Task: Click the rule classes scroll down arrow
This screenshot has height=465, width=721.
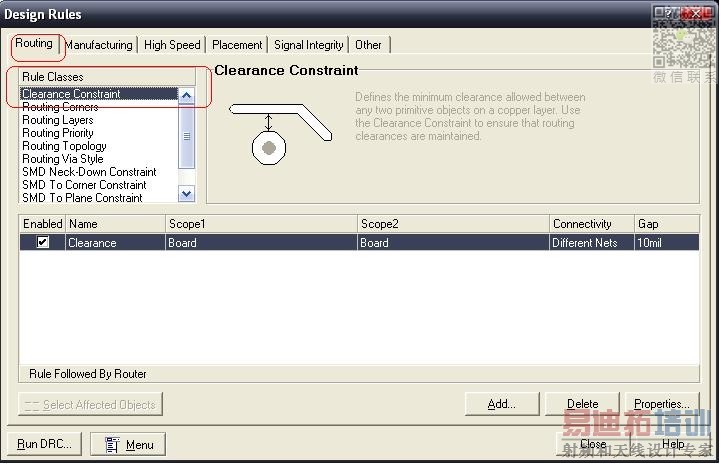Action: tap(186, 194)
